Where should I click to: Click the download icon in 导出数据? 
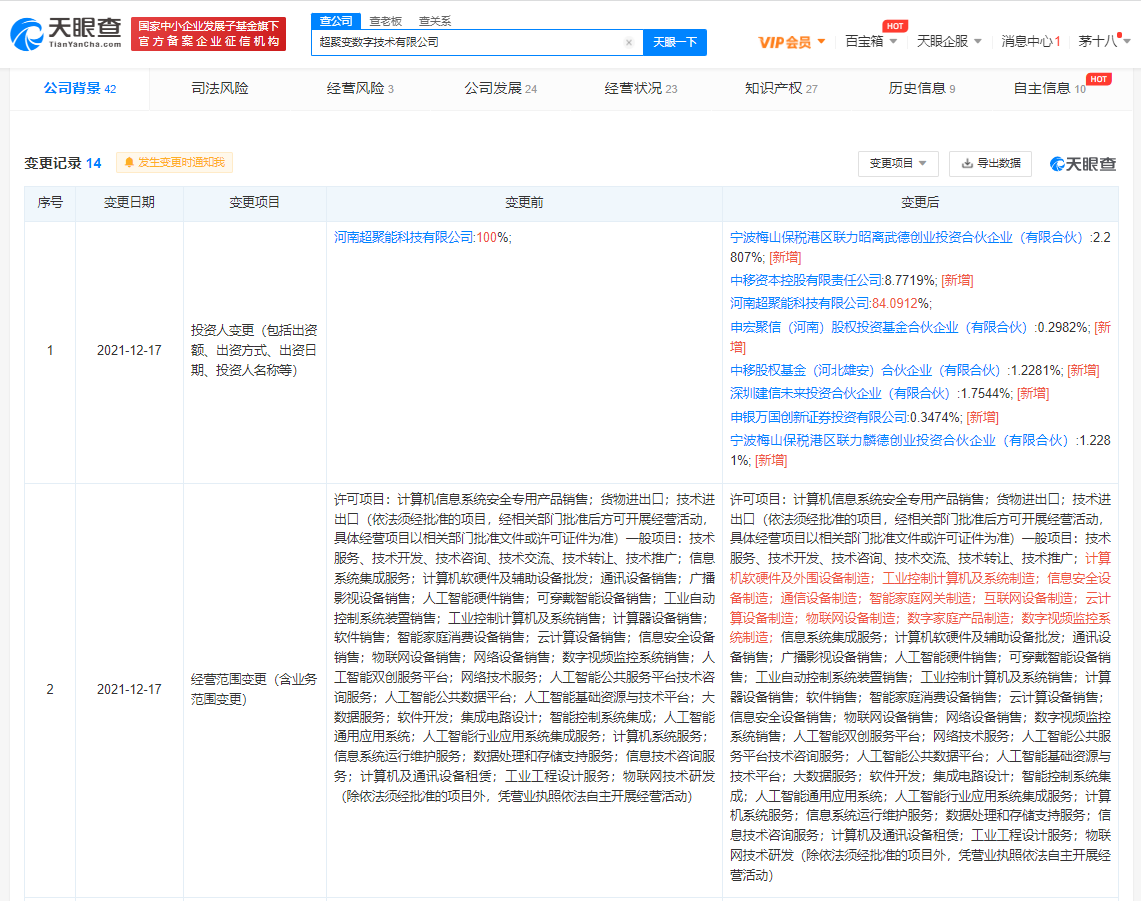[x=967, y=163]
